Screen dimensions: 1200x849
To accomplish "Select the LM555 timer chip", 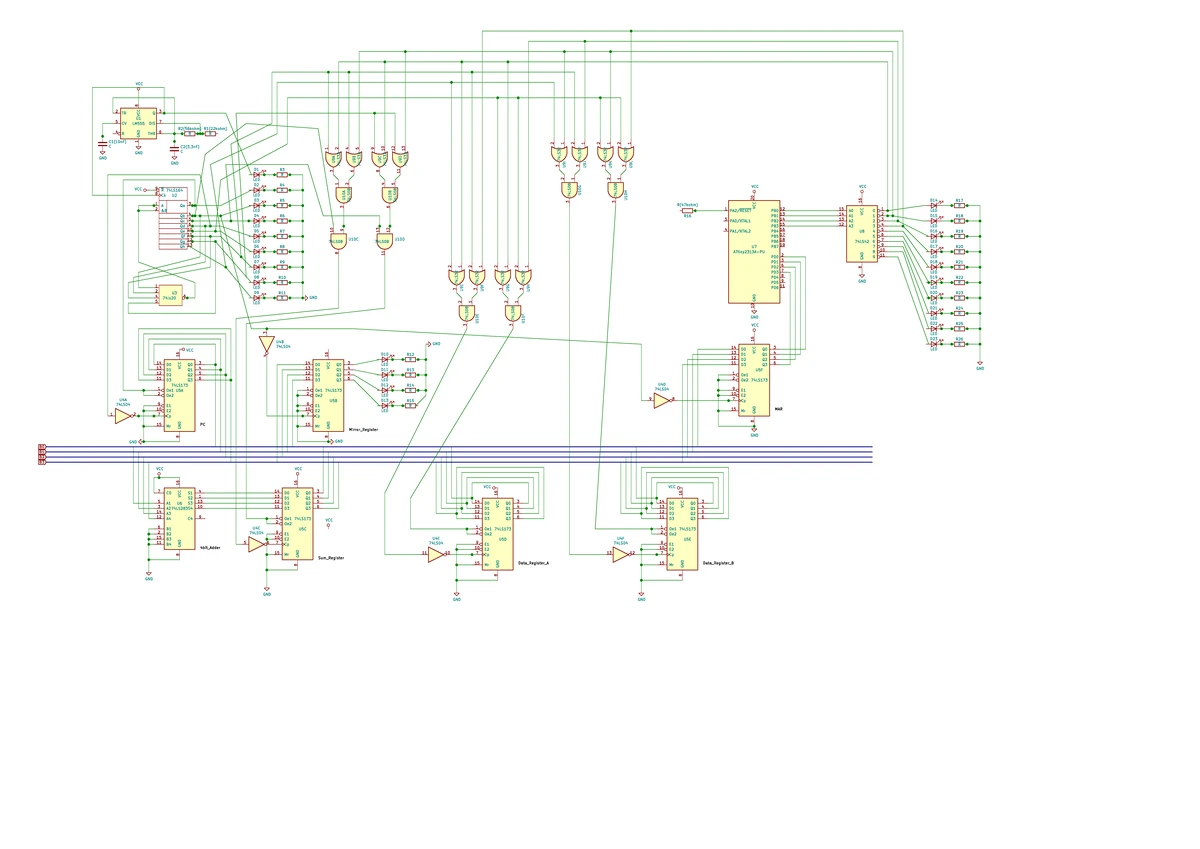I will point(138,122).
